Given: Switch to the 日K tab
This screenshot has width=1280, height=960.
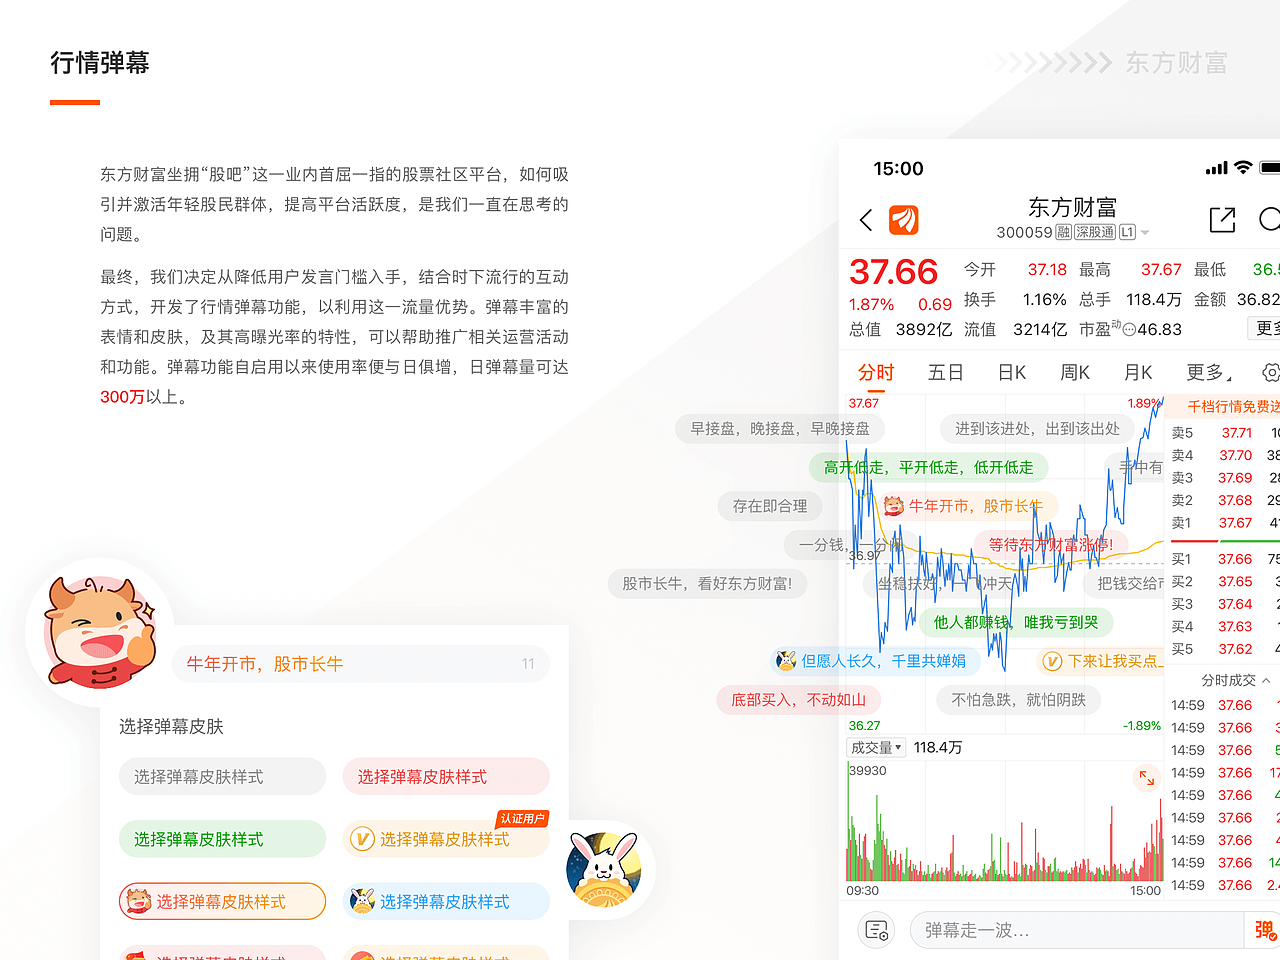Looking at the screenshot, I should click(1012, 372).
